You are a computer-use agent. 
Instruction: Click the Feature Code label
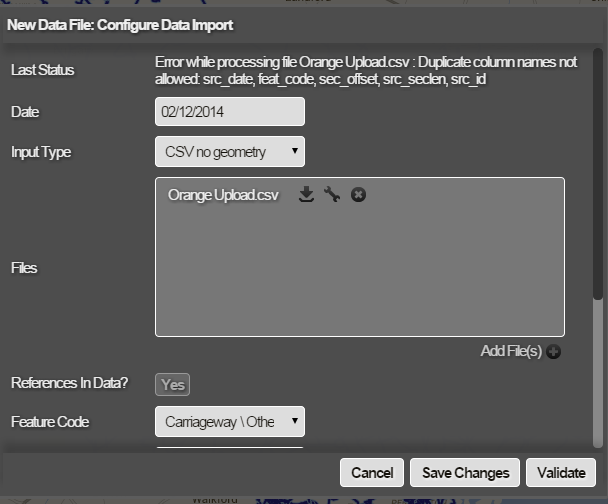coord(50,422)
